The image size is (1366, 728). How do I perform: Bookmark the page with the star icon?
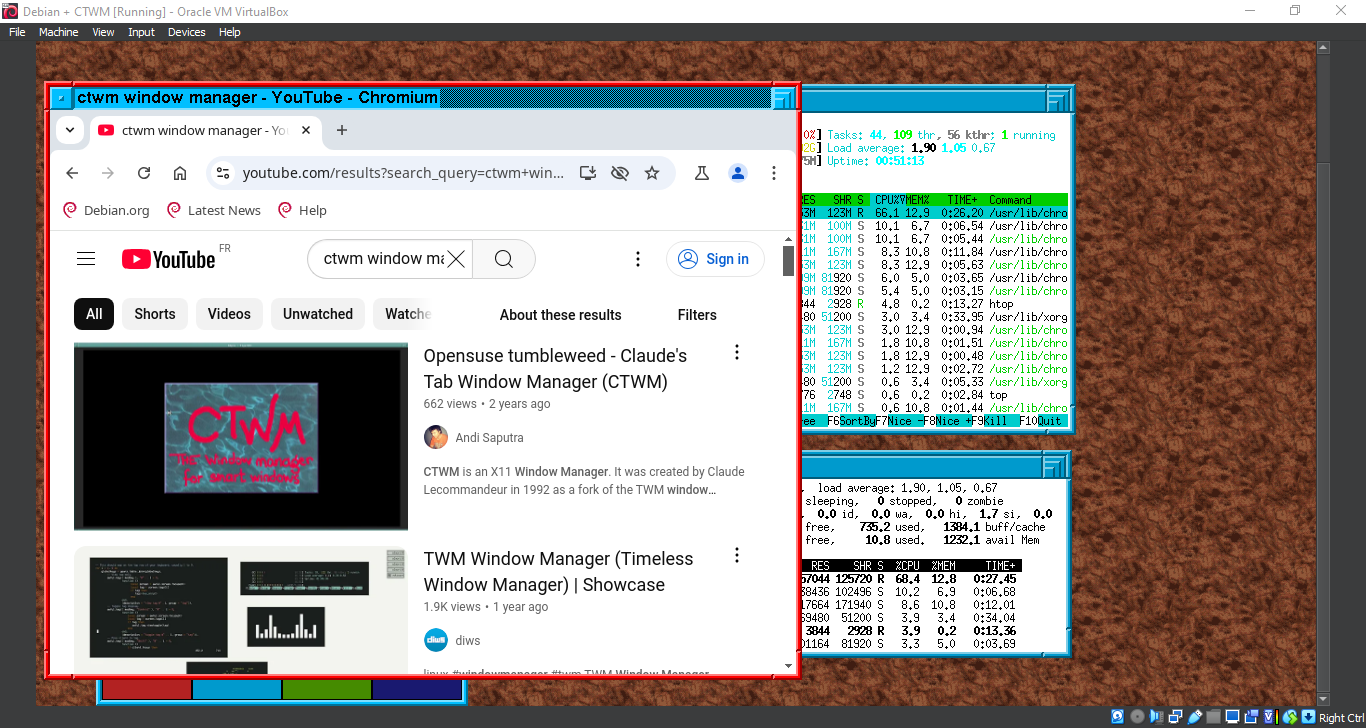(653, 172)
